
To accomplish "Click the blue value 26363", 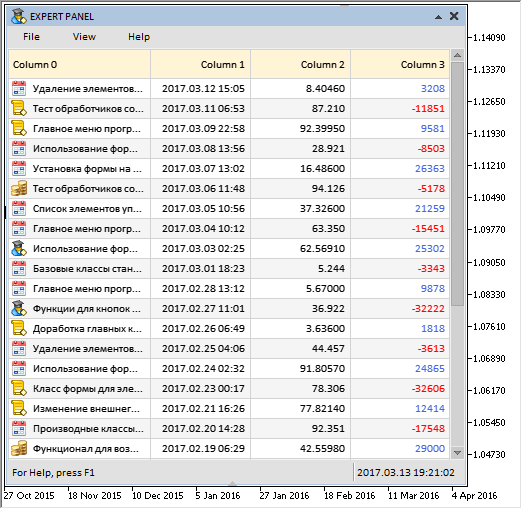I will point(430,169).
